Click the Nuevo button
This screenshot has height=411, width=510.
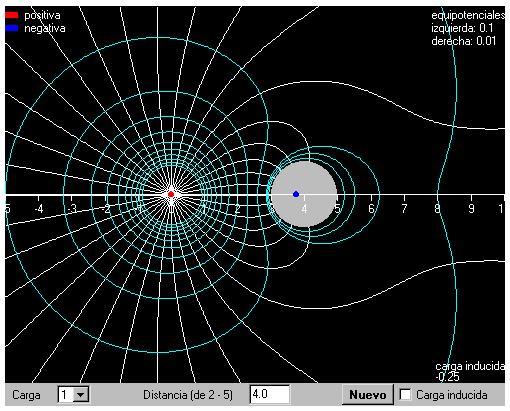click(x=368, y=395)
